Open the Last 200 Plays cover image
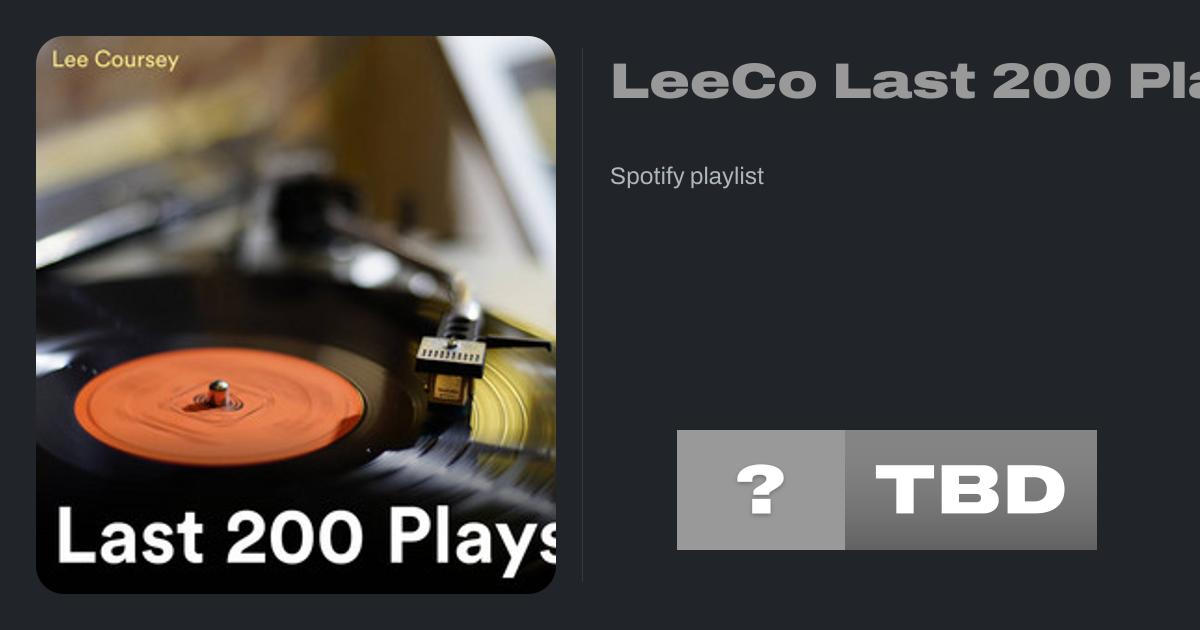1200x630 pixels. tap(296, 315)
